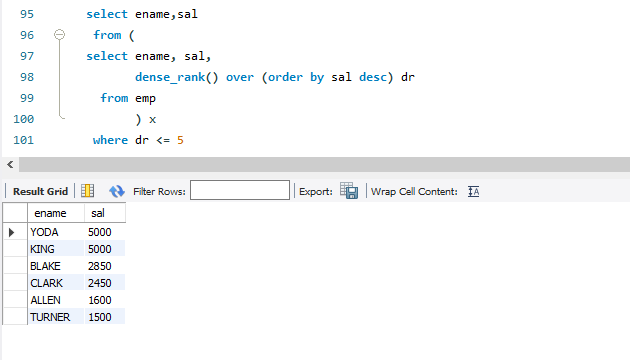Select the cell containing YODA
630x360 pixels.
(x=56, y=232)
